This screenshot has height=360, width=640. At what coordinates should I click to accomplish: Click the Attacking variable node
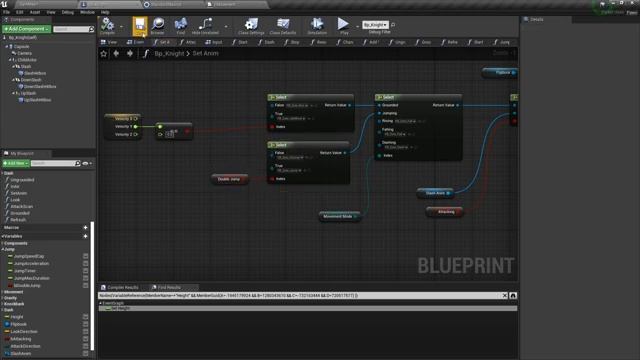tap(444, 212)
